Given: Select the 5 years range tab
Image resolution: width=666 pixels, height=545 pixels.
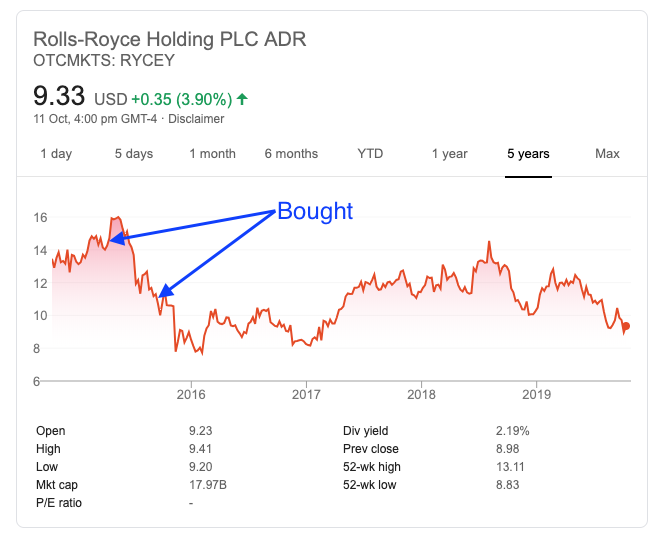Looking at the screenshot, I should pyautogui.click(x=528, y=153).
